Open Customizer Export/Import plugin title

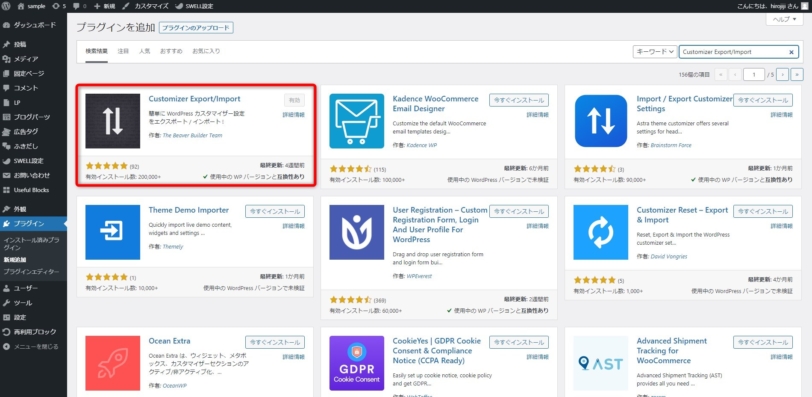(194, 99)
